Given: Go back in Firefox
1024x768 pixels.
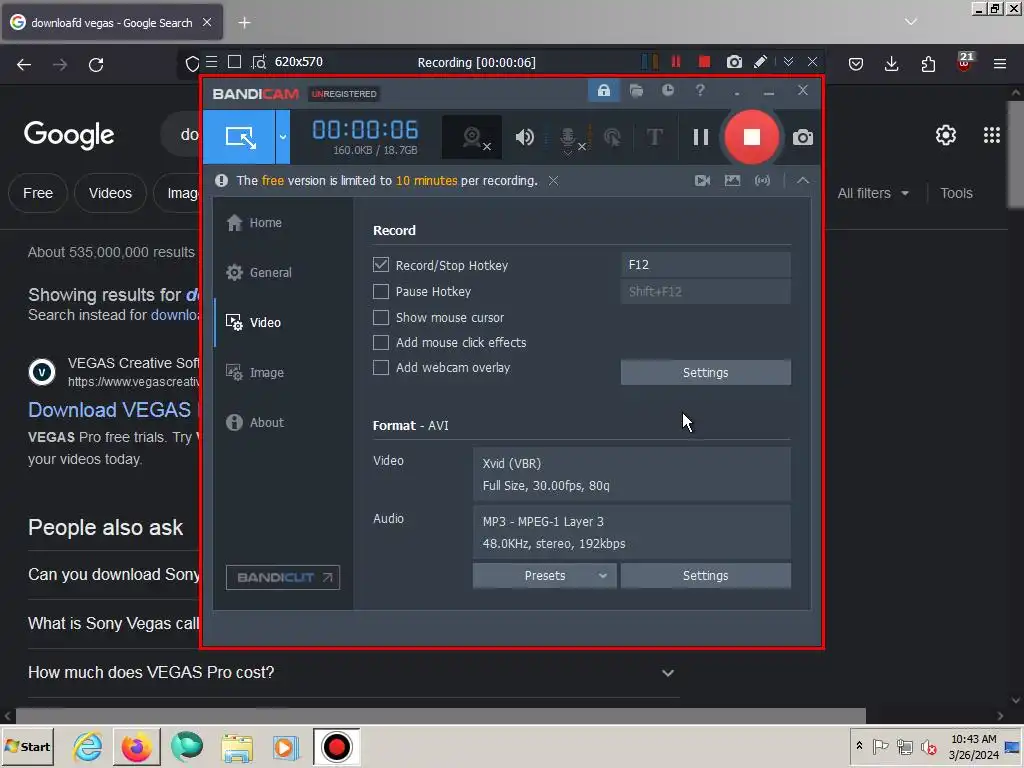Looking at the screenshot, I should (24, 65).
